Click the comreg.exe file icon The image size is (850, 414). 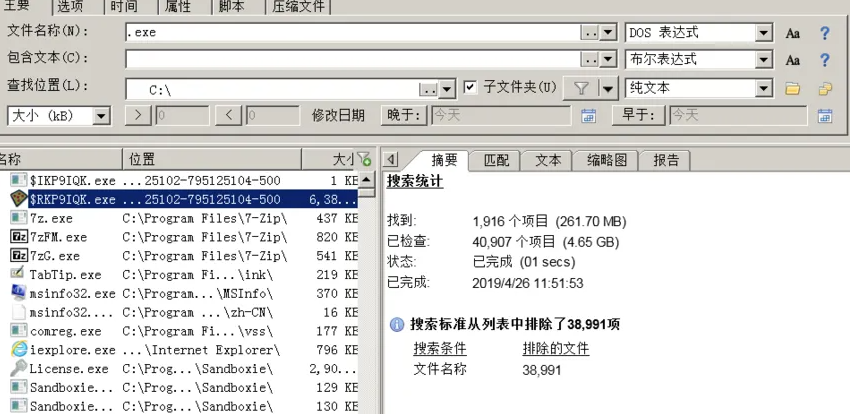click(19, 331)
